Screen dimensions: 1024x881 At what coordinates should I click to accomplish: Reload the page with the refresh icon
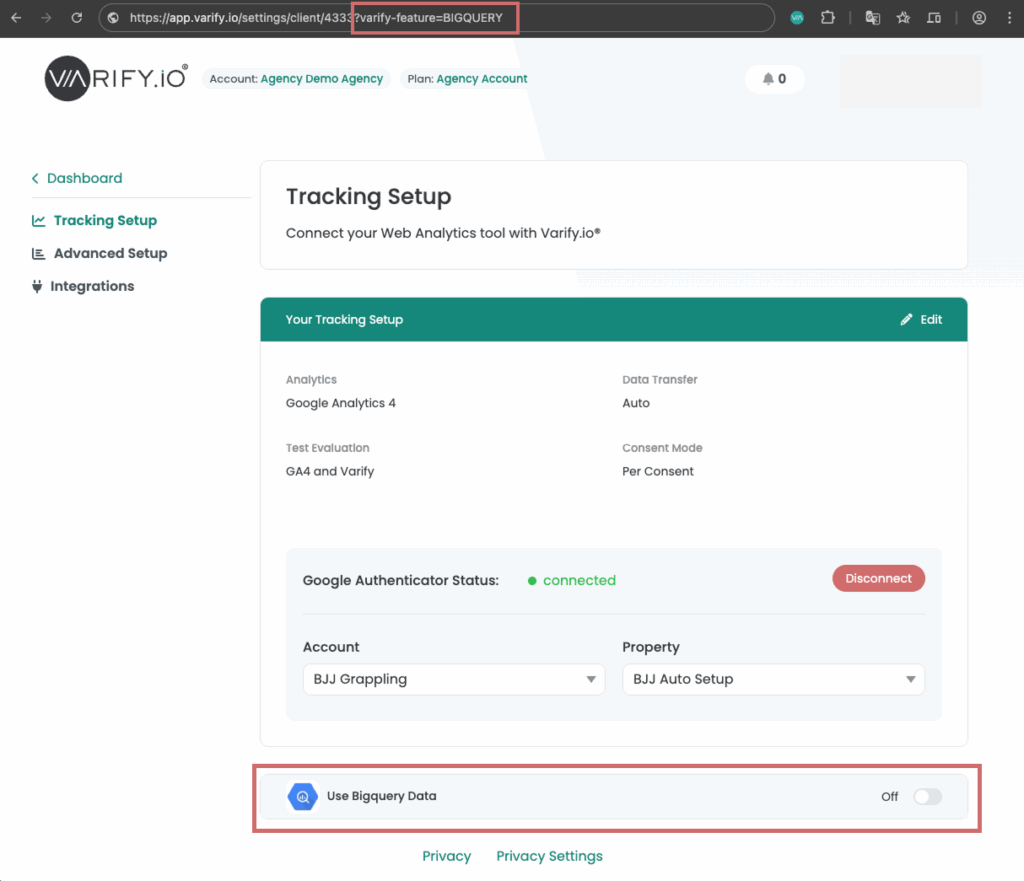(76, 18)
